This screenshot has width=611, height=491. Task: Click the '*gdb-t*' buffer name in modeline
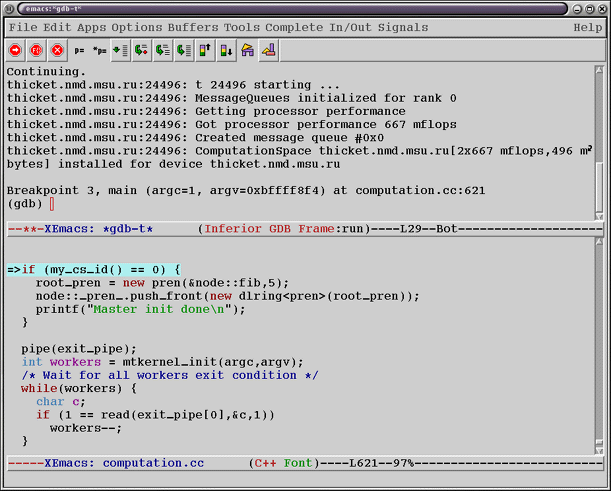(x=128, y=229)
